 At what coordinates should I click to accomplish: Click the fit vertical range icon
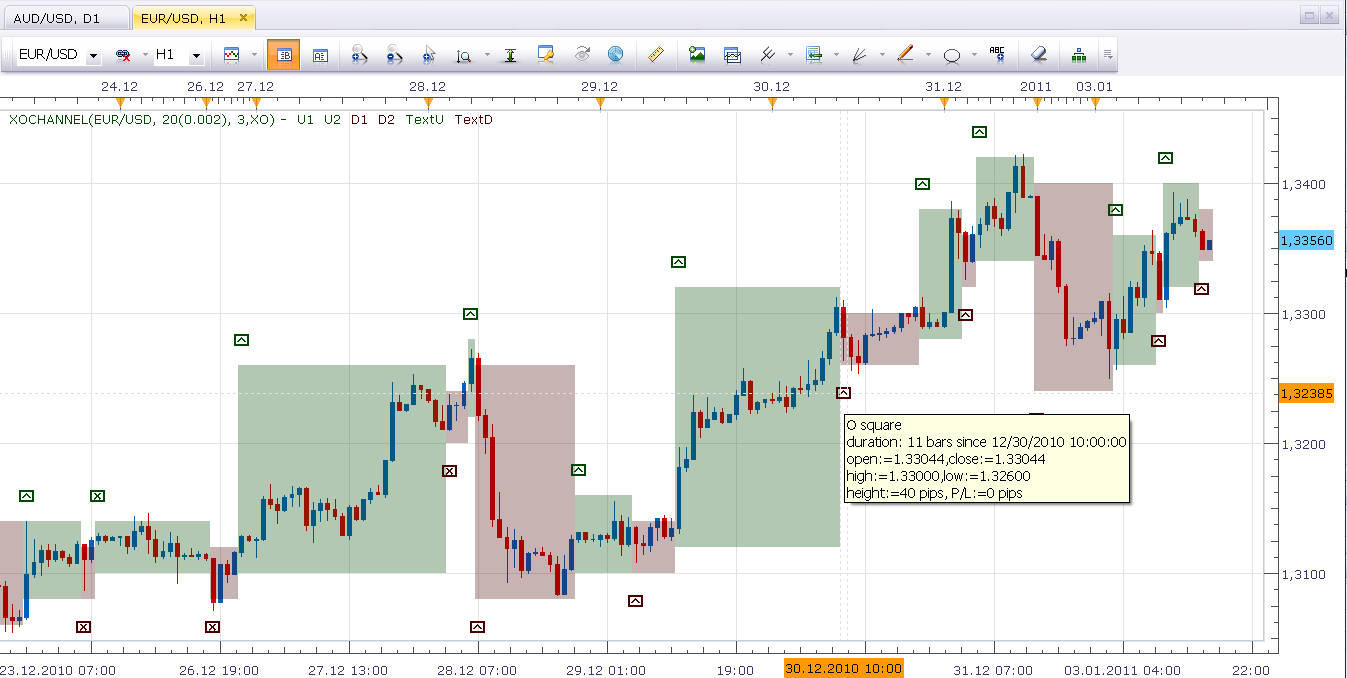point(510,55)
